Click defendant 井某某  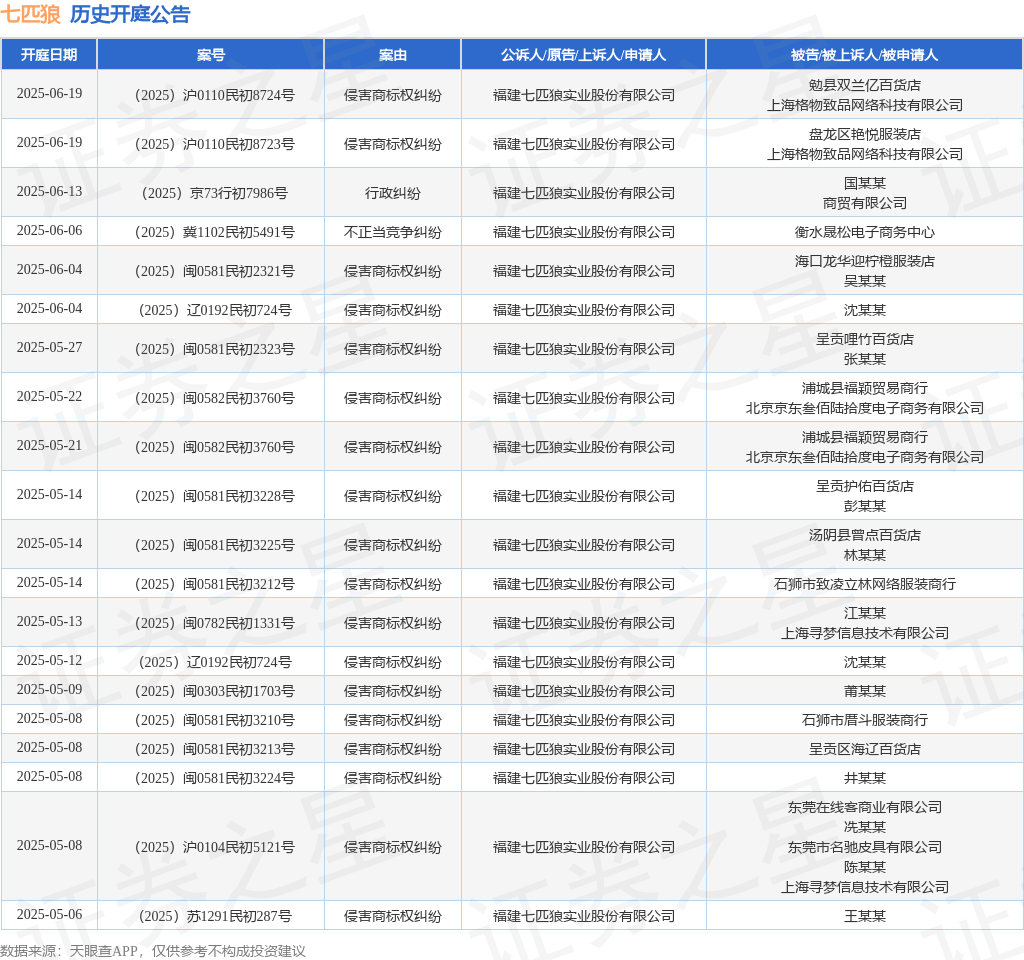point(865,778)
